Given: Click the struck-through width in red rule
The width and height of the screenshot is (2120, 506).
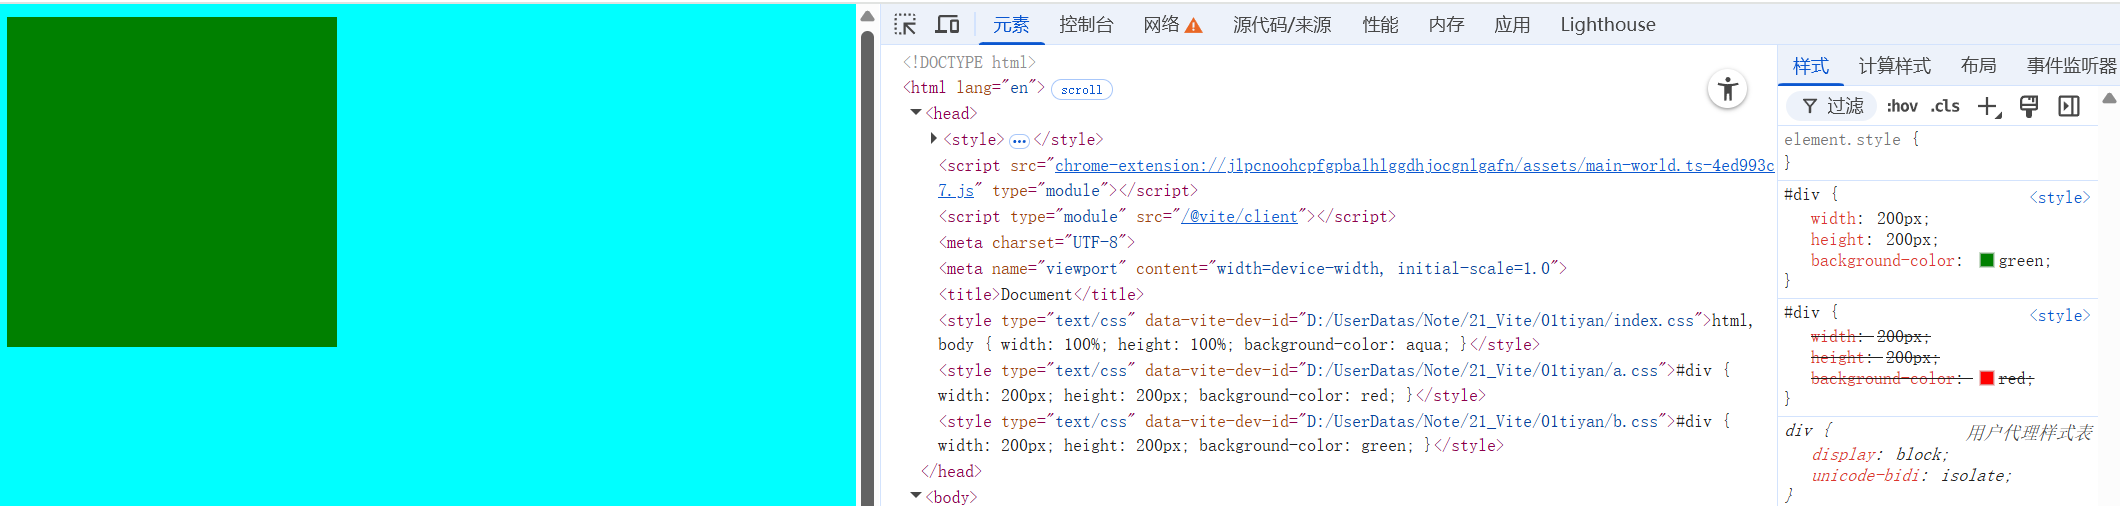Looking at the screenshot, I should coord(1870,336).
